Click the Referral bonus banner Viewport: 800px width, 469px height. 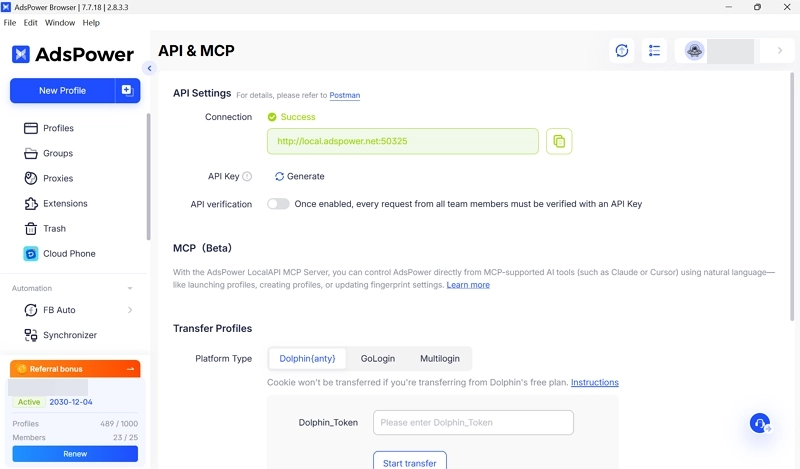click(75, 368)
